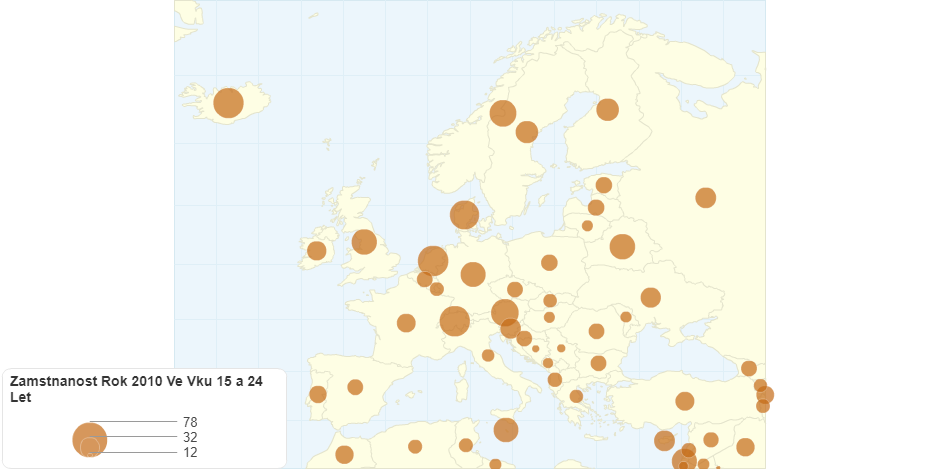Select the Norway data bubble
940x469 pixels.
502,113
